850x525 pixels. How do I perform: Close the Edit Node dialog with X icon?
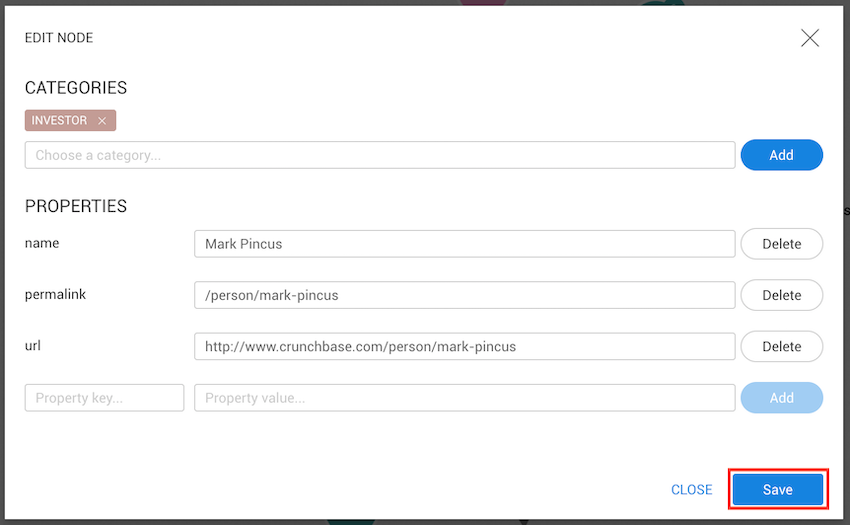pos(810,38)
